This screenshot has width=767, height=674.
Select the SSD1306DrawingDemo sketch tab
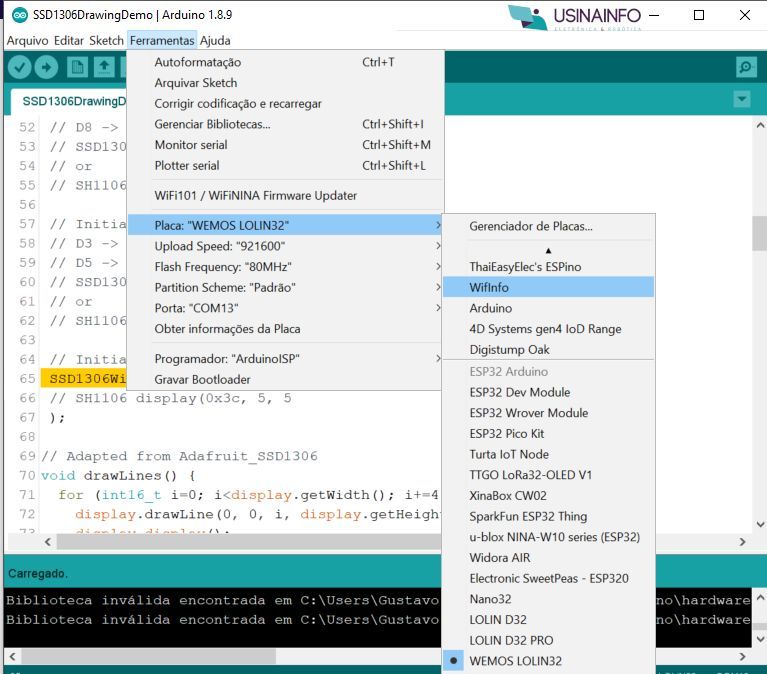(x=68, y=101)
